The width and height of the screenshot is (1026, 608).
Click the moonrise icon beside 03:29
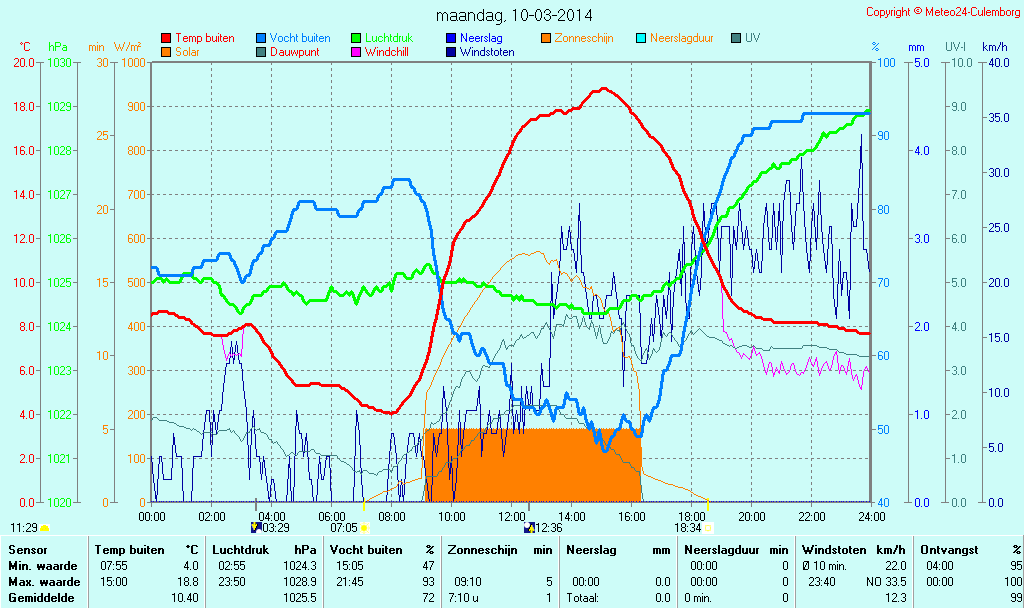[x=254, y=527]
